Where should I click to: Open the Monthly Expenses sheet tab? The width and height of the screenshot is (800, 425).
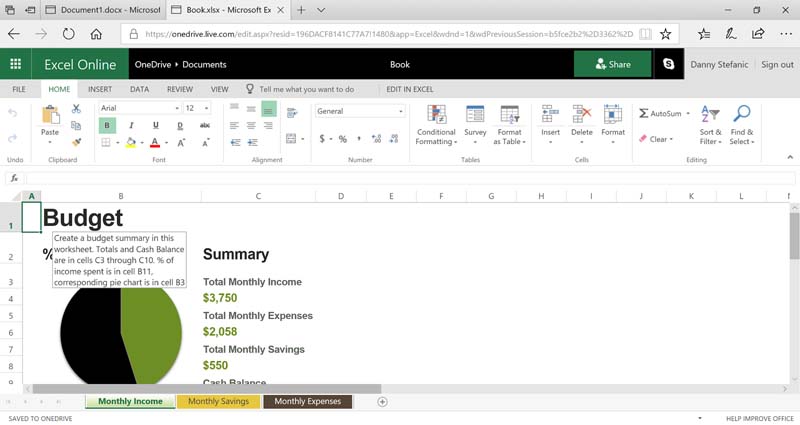pos(308,402)
